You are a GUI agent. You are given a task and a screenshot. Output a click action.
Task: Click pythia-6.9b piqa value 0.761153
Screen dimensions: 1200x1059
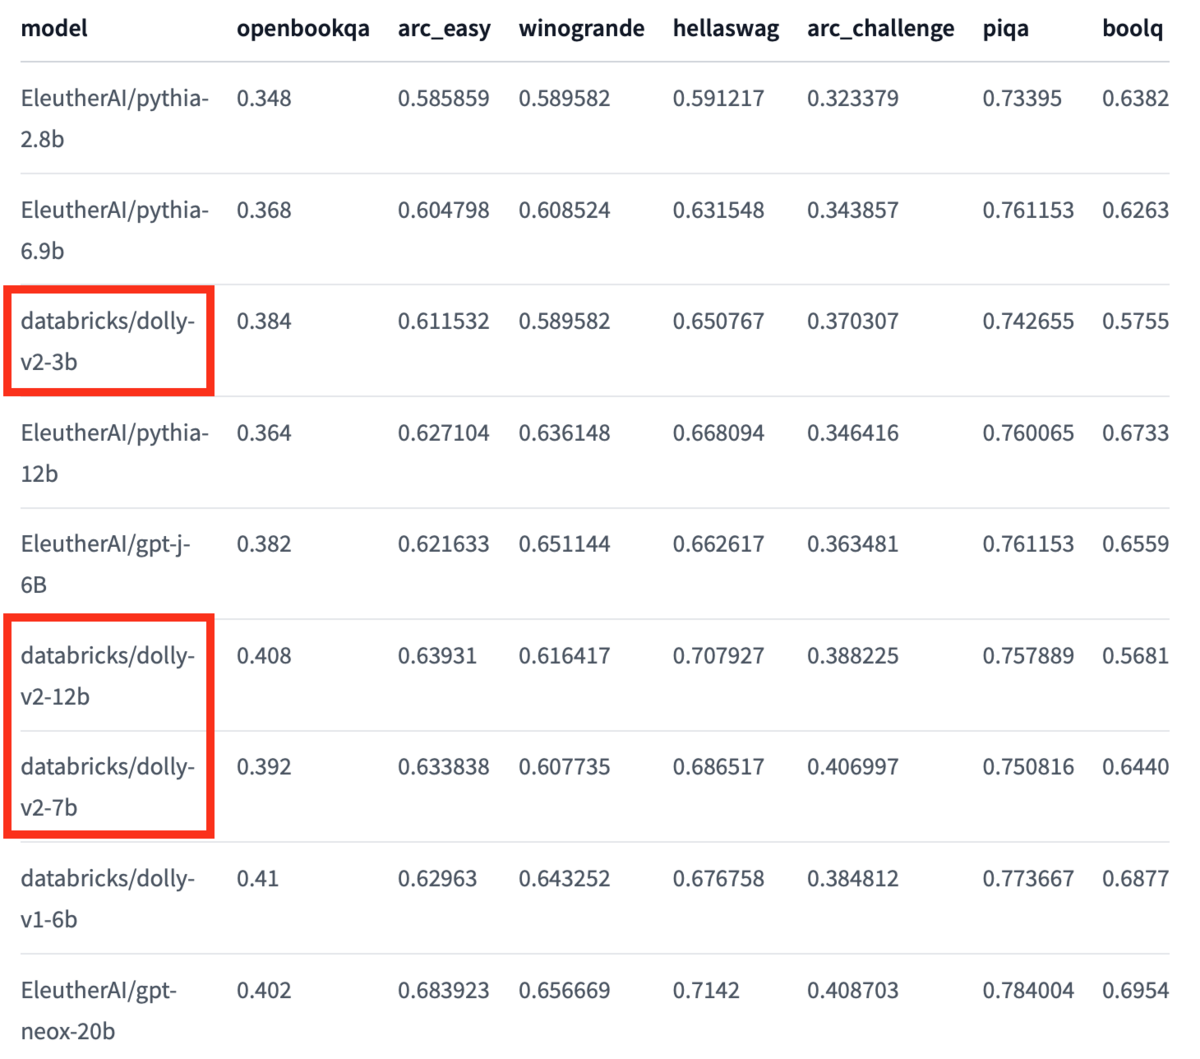[x=1029, y=210]
